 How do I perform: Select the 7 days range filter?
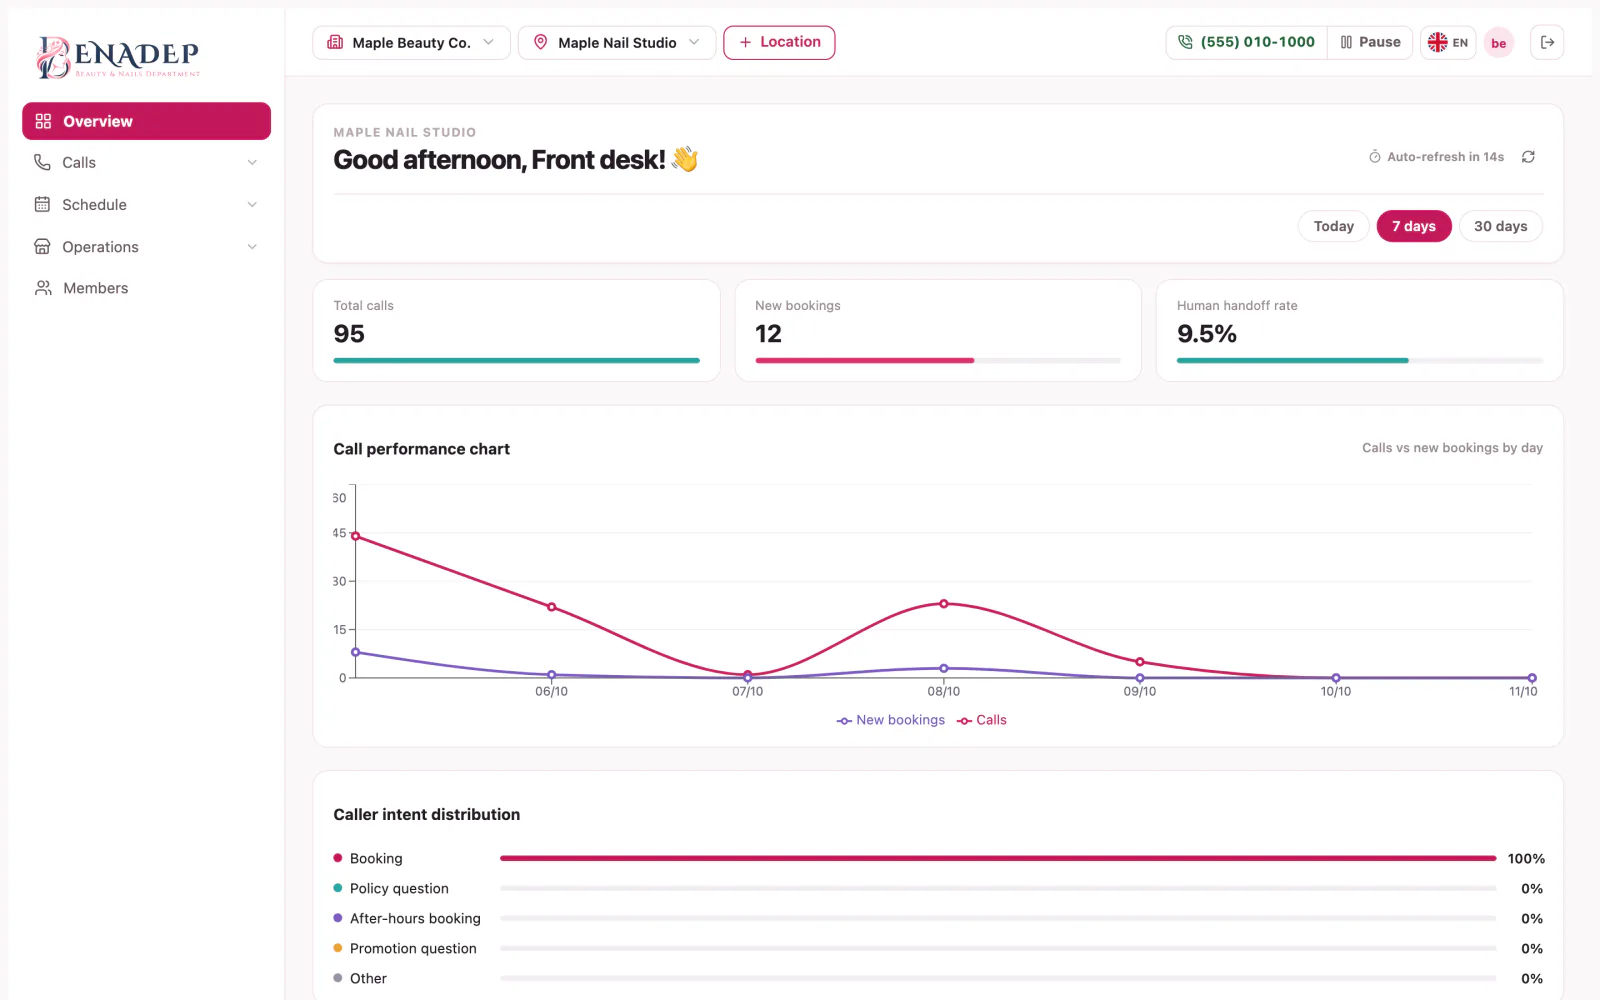coord(1414,226)
